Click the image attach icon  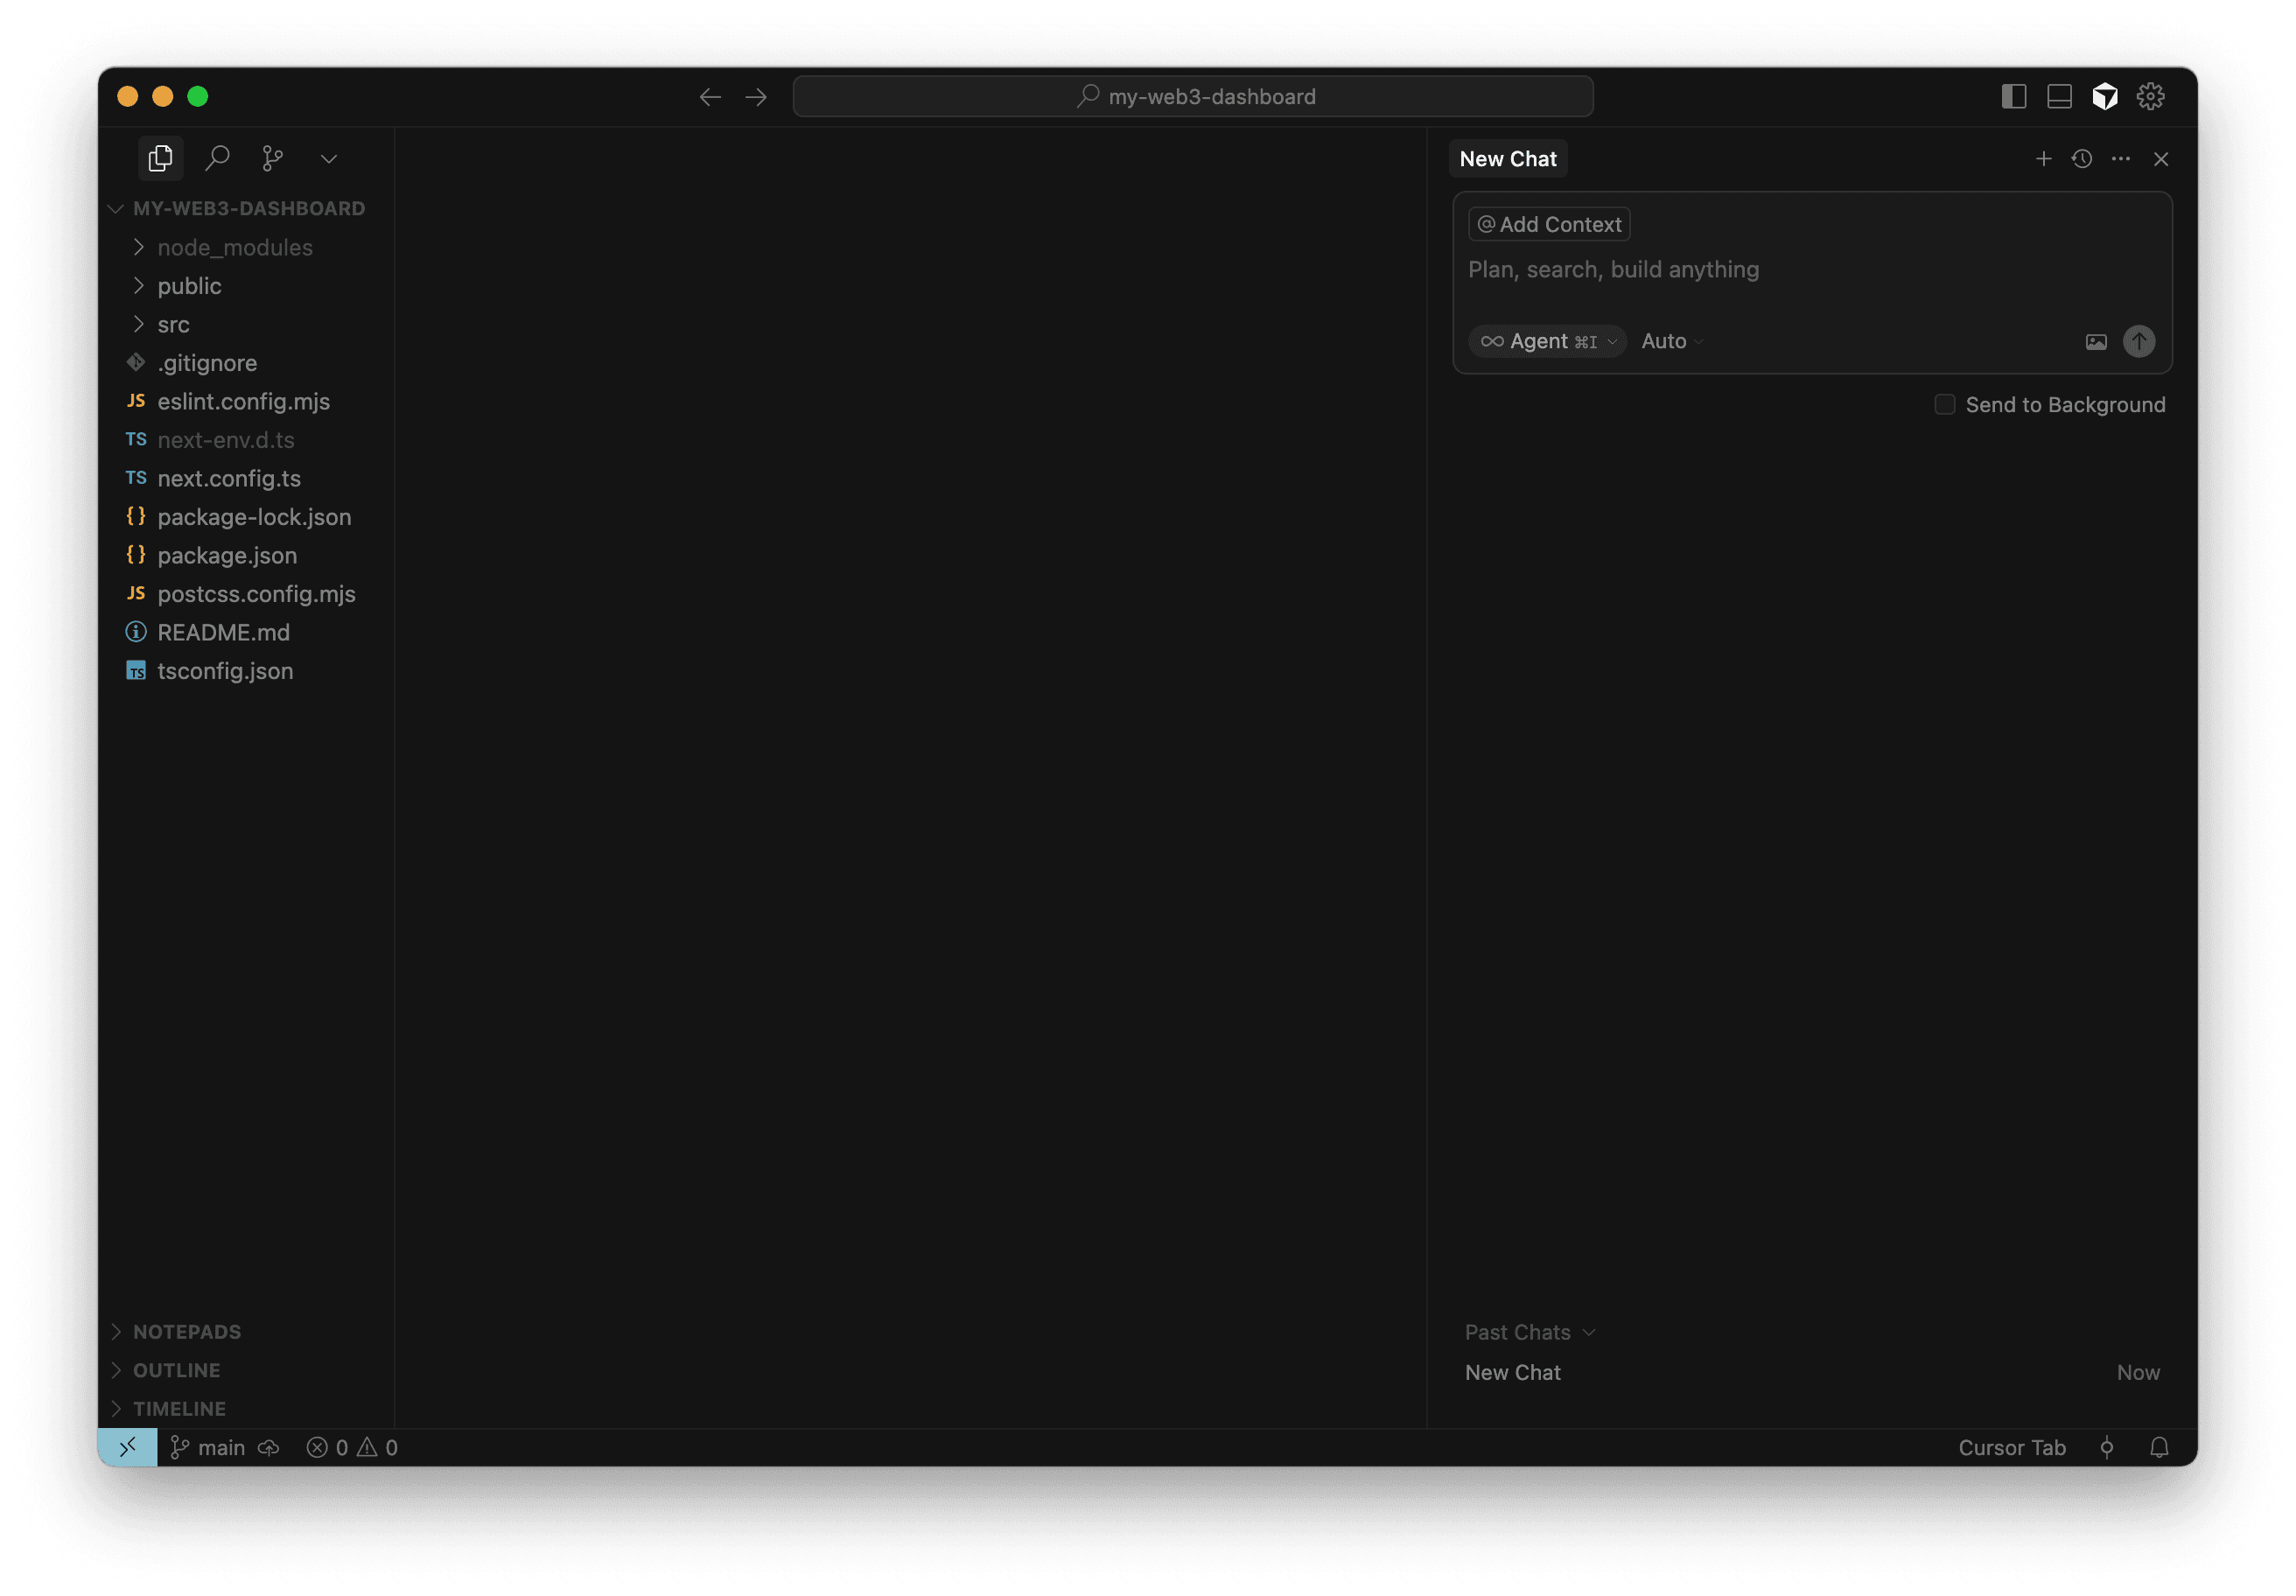click(2096, 342)
